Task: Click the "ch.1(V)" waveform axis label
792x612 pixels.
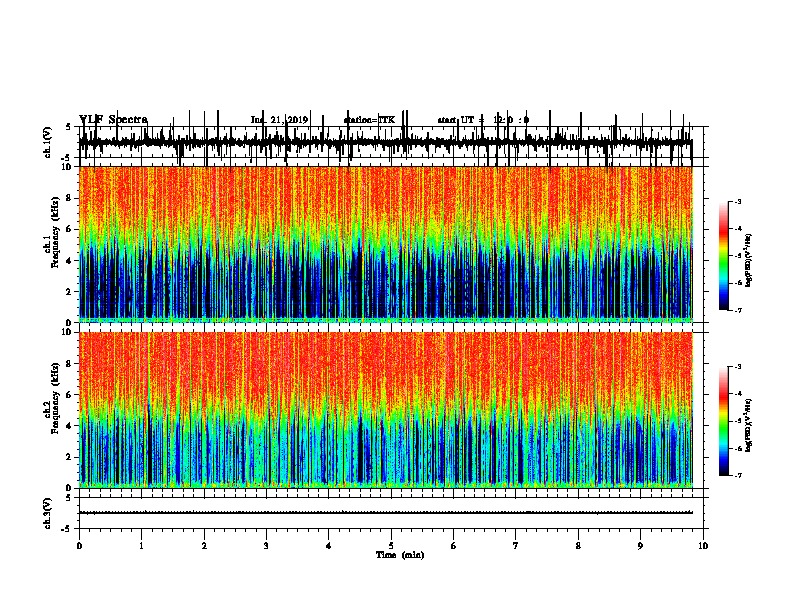Action: (x=47, y=142)
